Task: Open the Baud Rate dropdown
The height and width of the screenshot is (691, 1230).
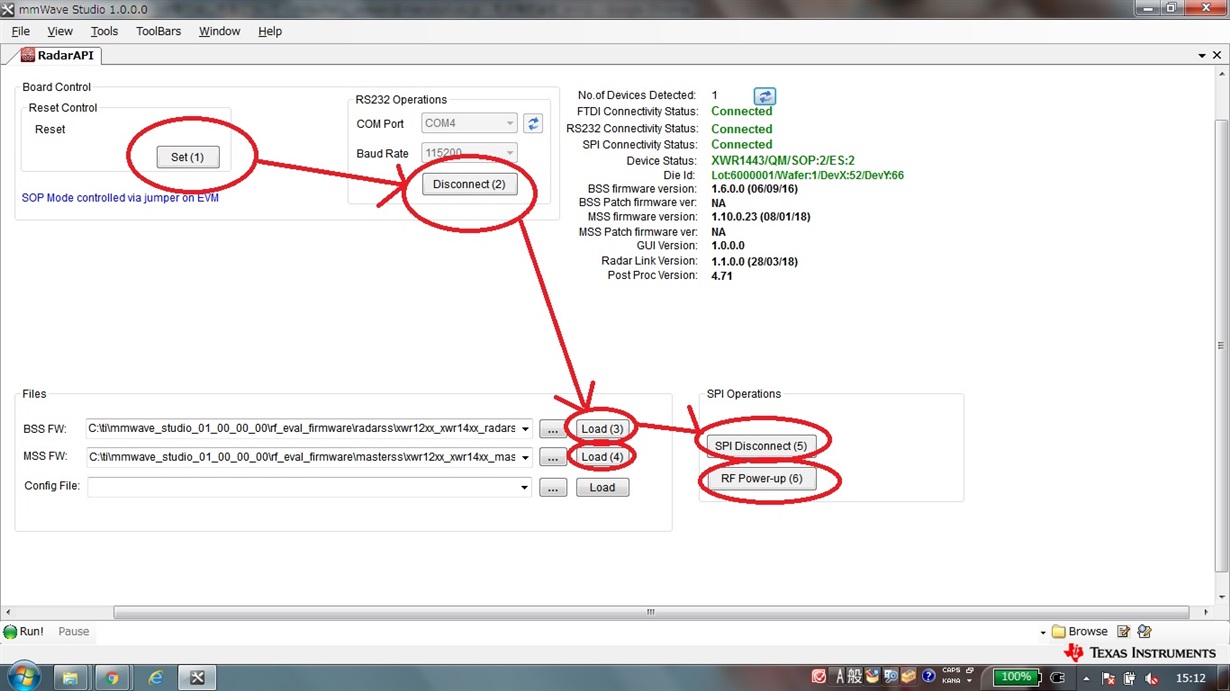Action: point(510,153)
